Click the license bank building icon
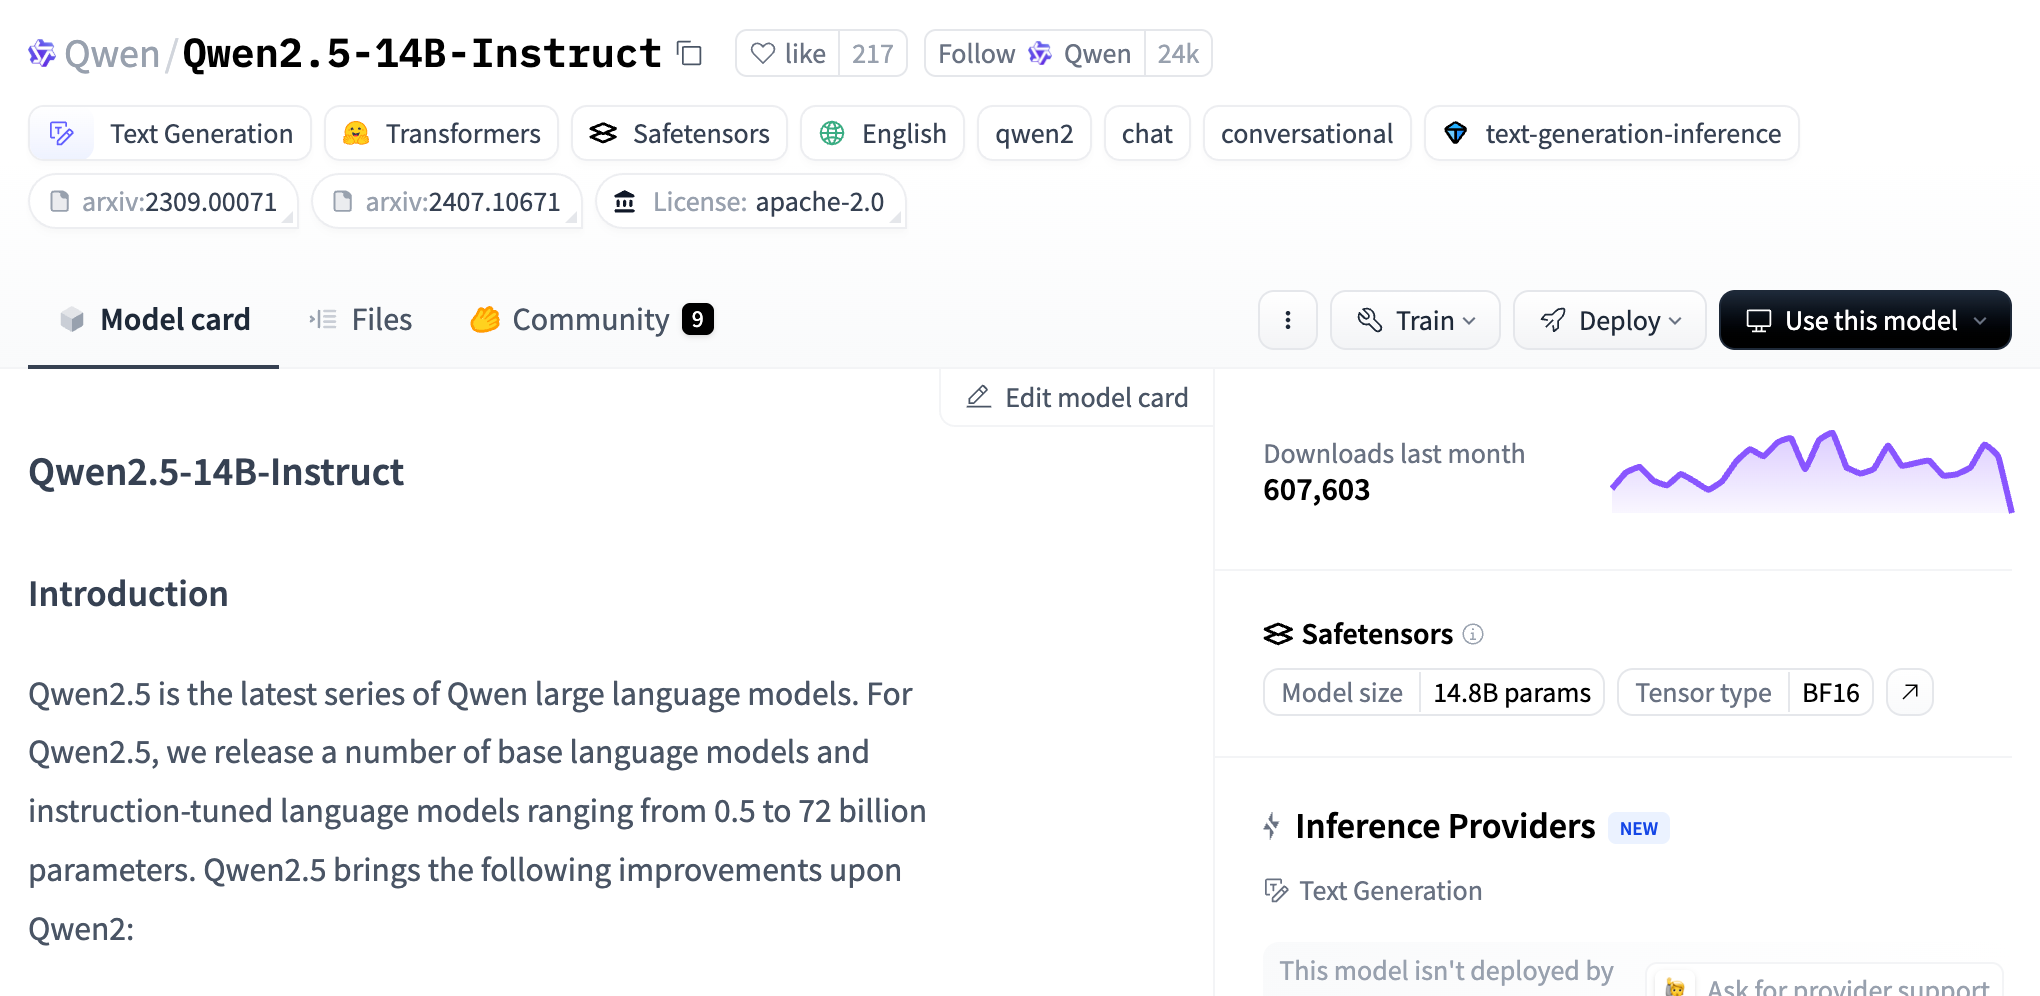The width and height of the screenshot is (2040, 996). (625, 201)
